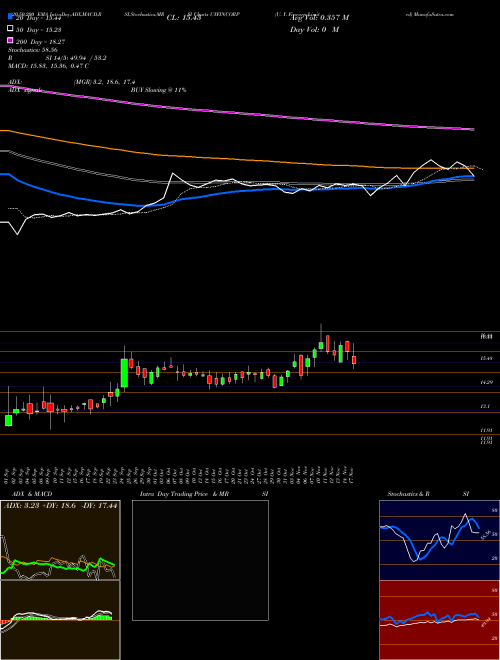The height and width of the screenshot is (660, 500).
Task: Click the 'Intra Day Trading Price & MR' title
Action: (x=184, y=494)
